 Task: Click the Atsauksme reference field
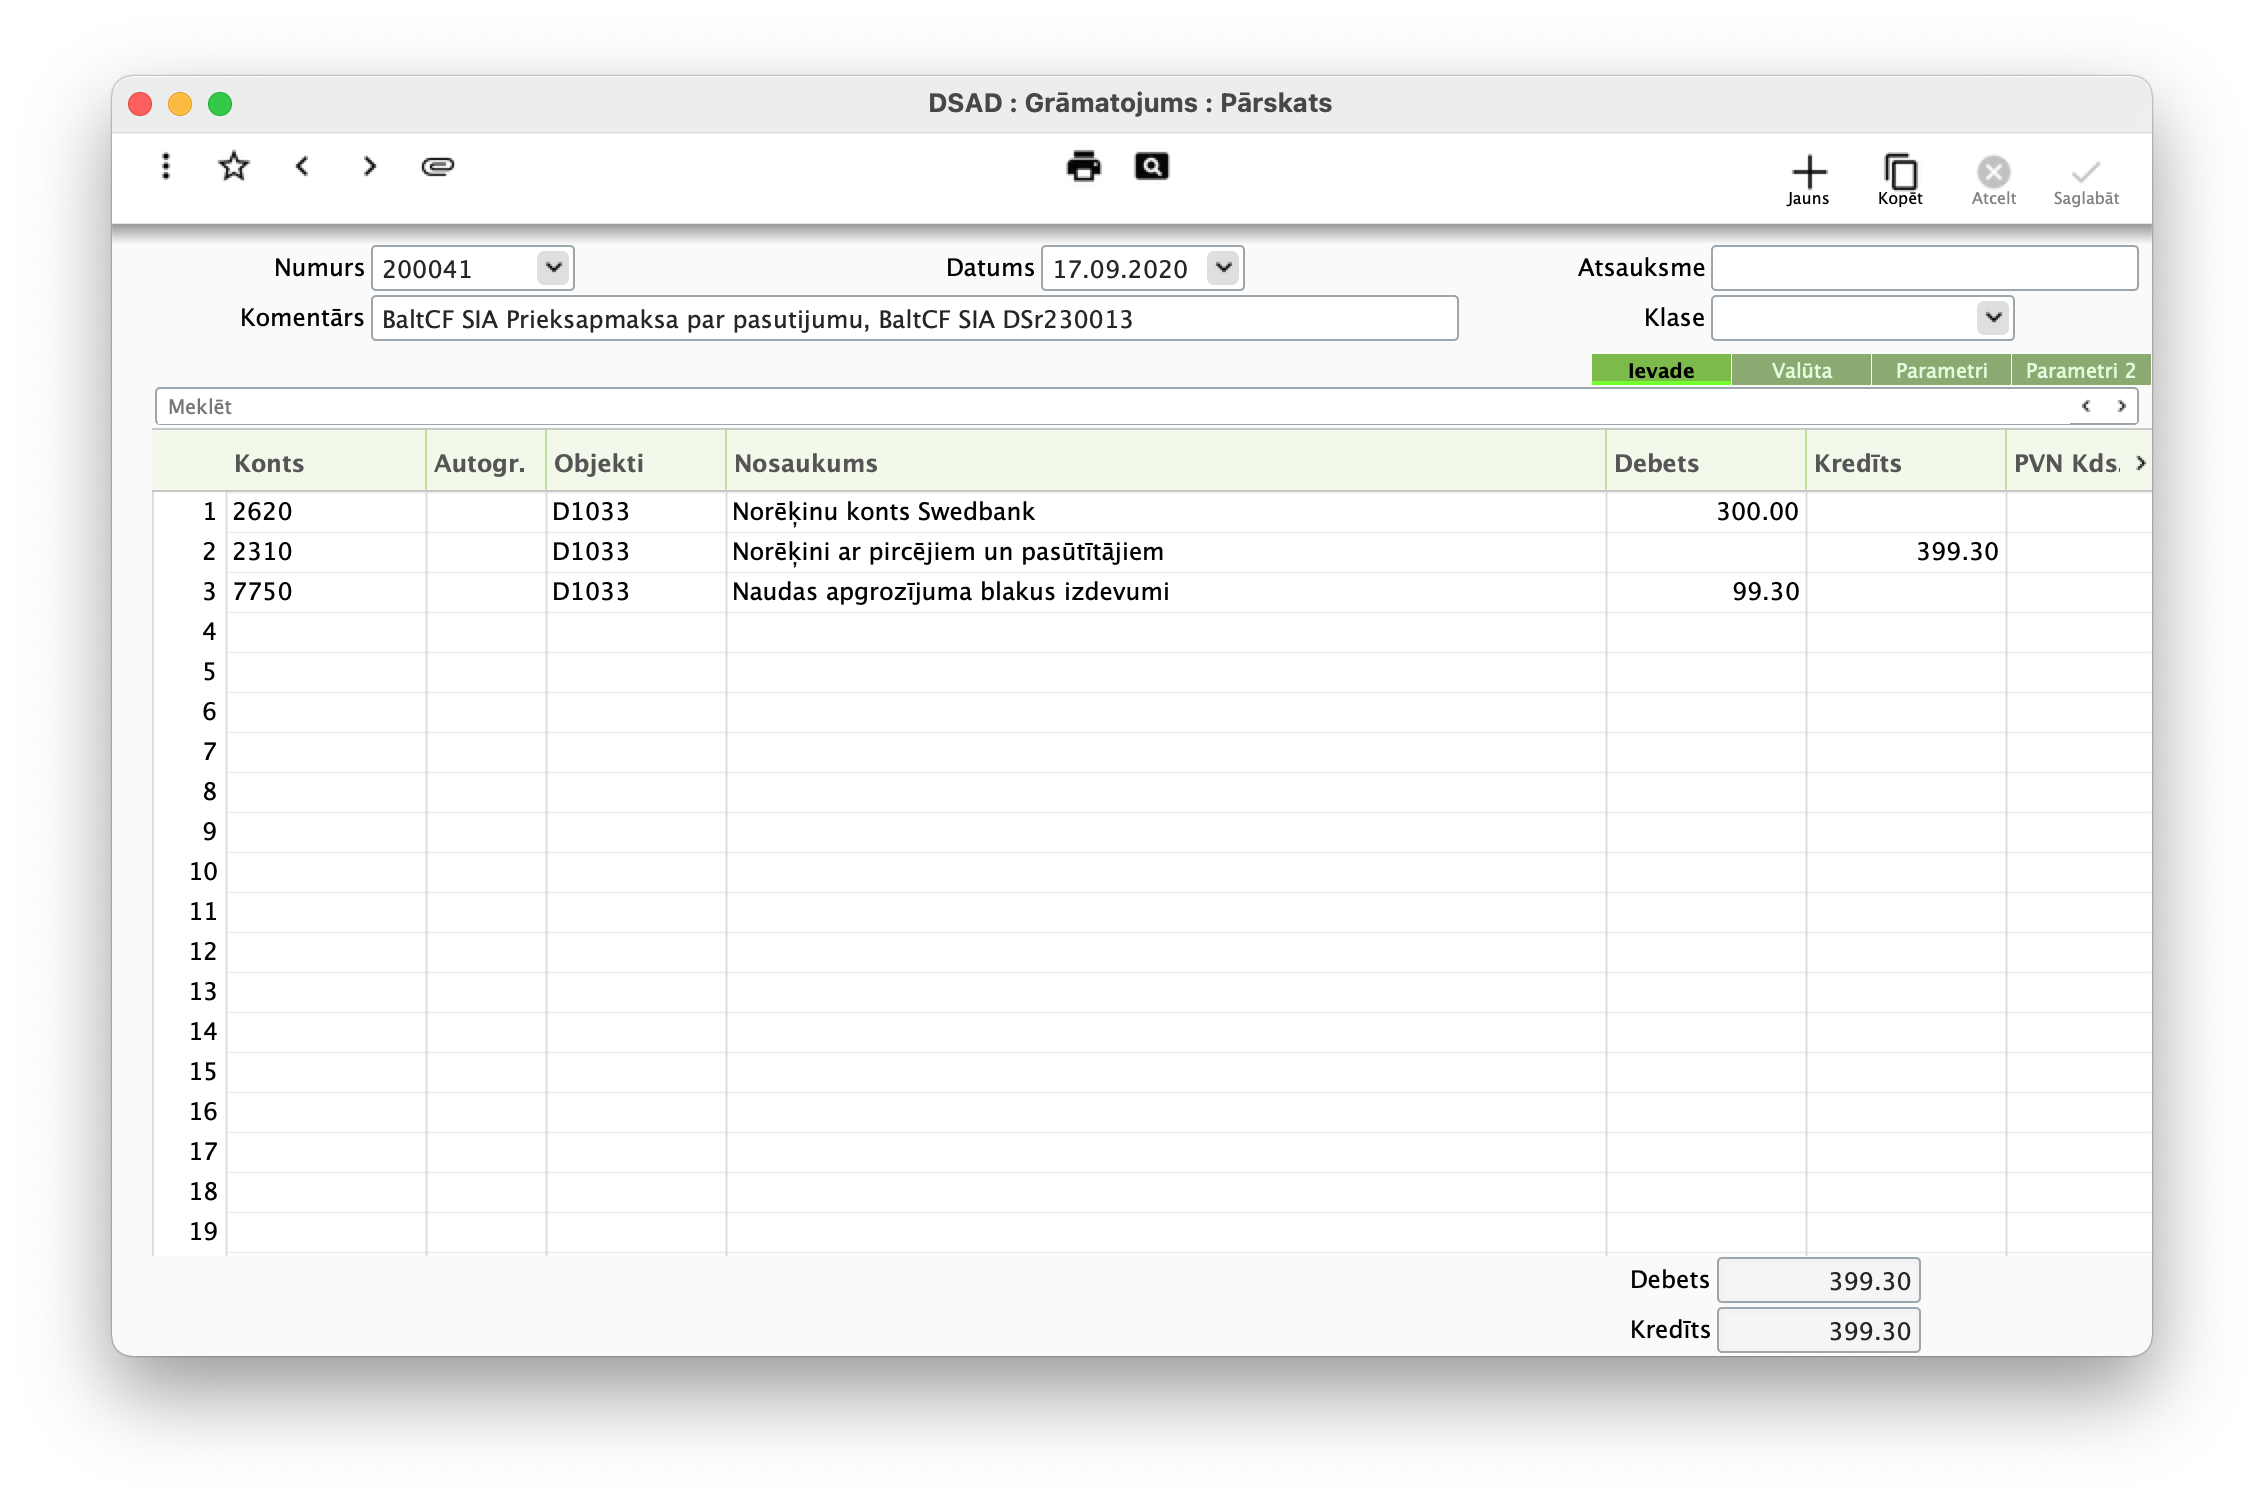(x=1924, y=267)
